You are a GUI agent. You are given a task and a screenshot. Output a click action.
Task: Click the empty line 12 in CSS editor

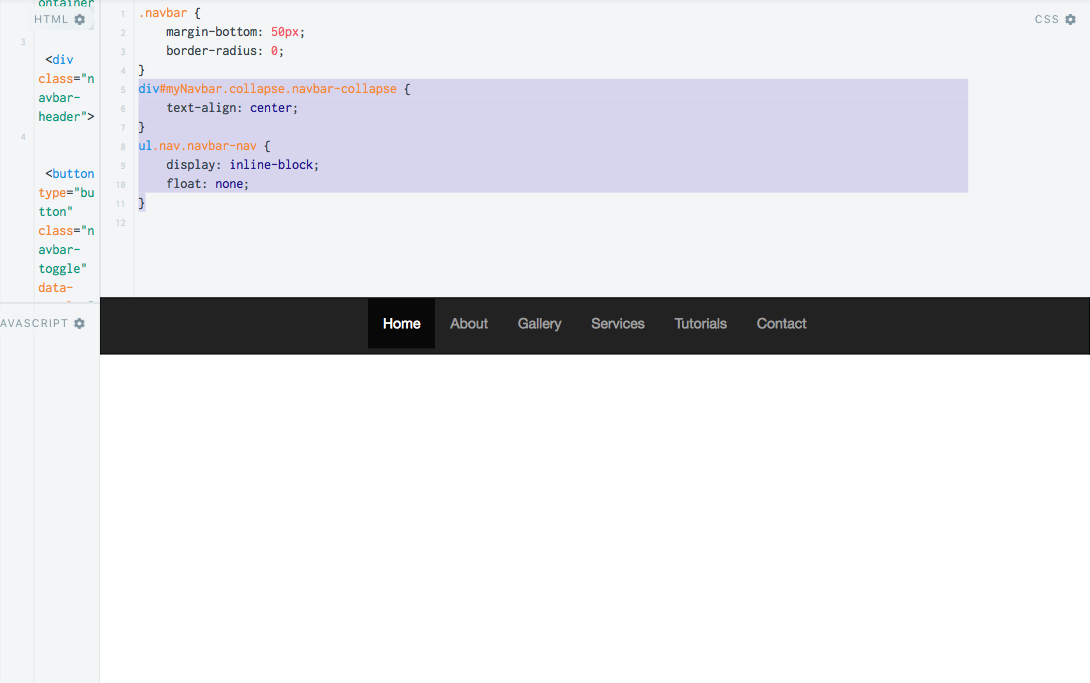[x=553, y=222]
